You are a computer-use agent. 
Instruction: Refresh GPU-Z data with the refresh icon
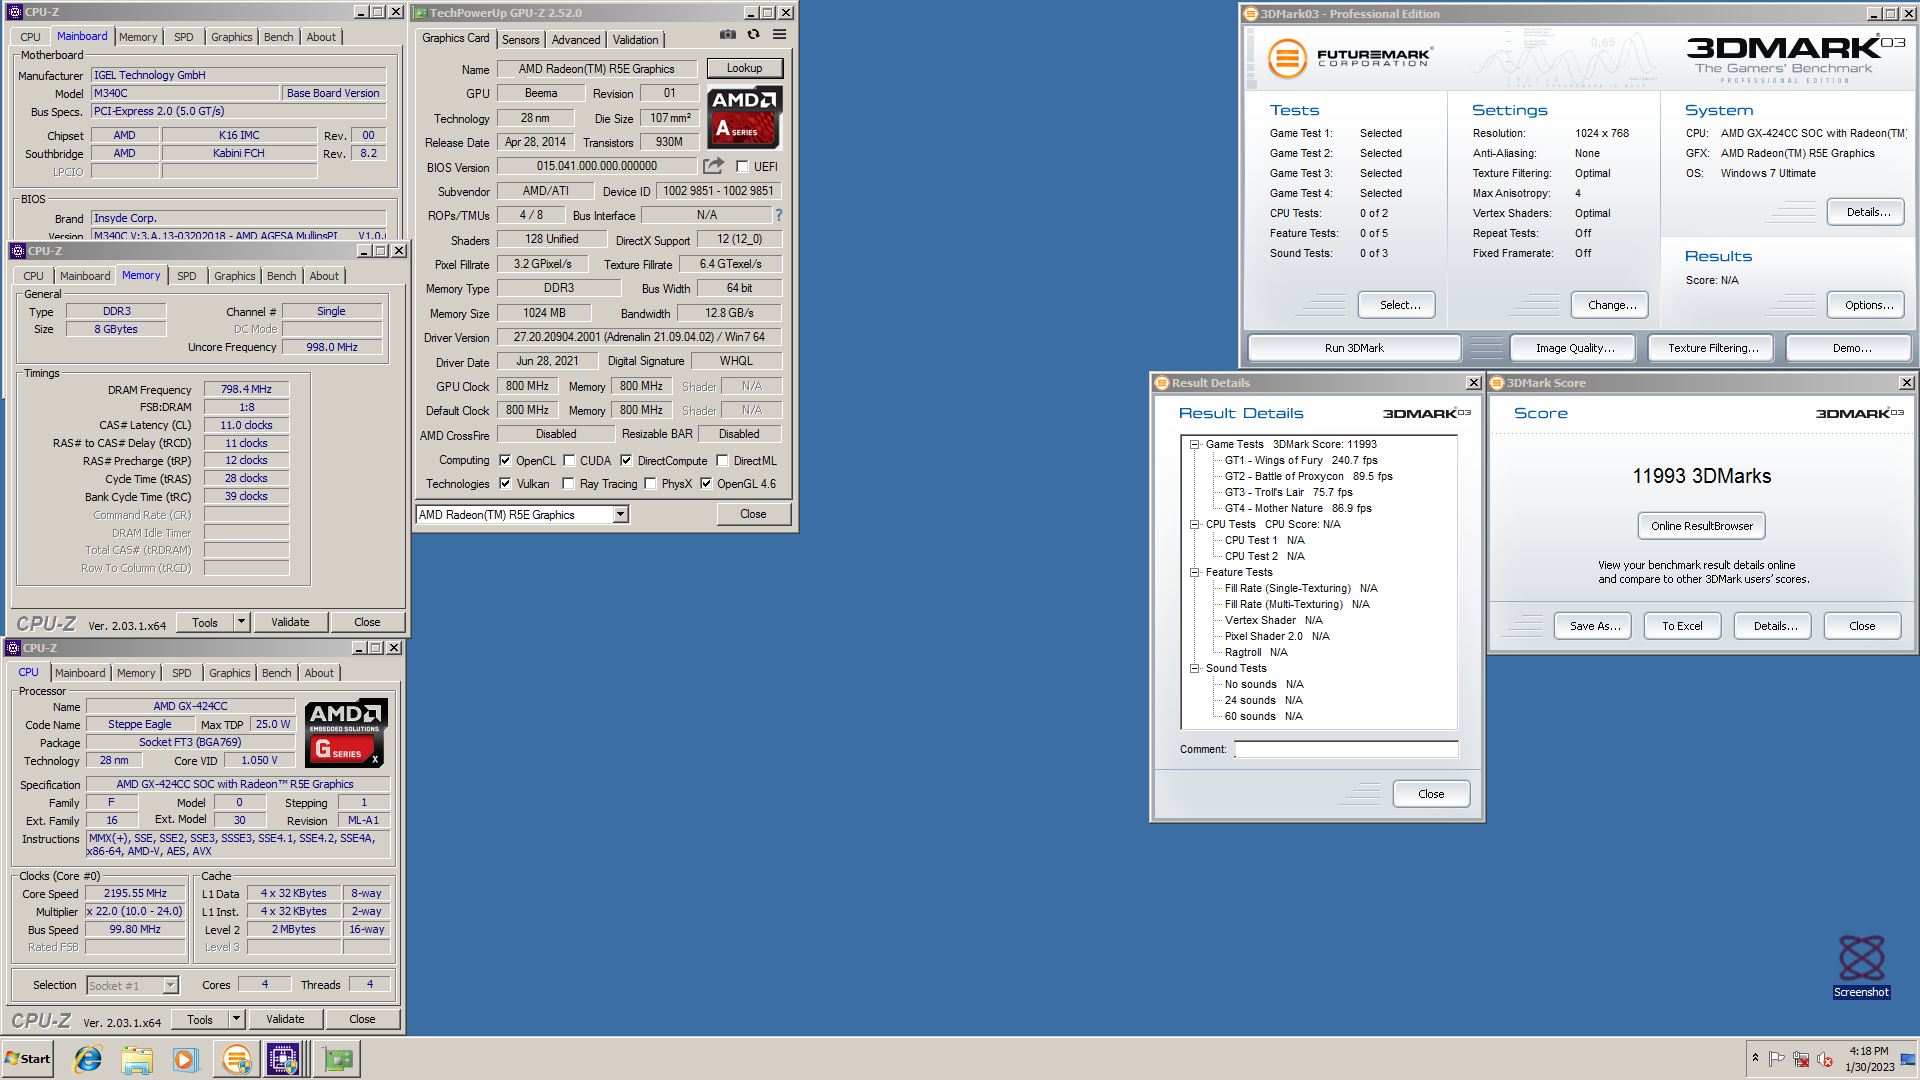pos(753,35)
